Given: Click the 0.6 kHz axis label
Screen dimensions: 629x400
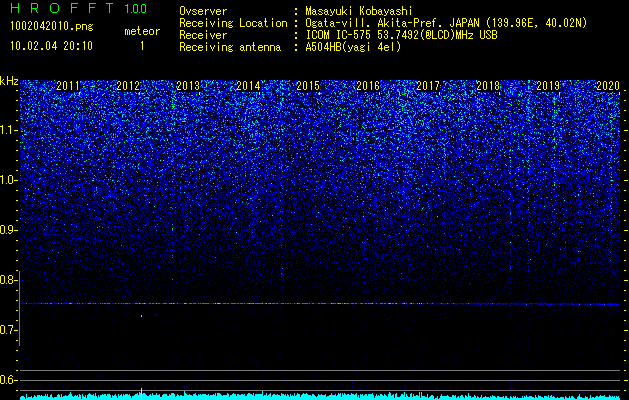Looking at the screenshot, I should pyautogui.click(x=9, y=380).
